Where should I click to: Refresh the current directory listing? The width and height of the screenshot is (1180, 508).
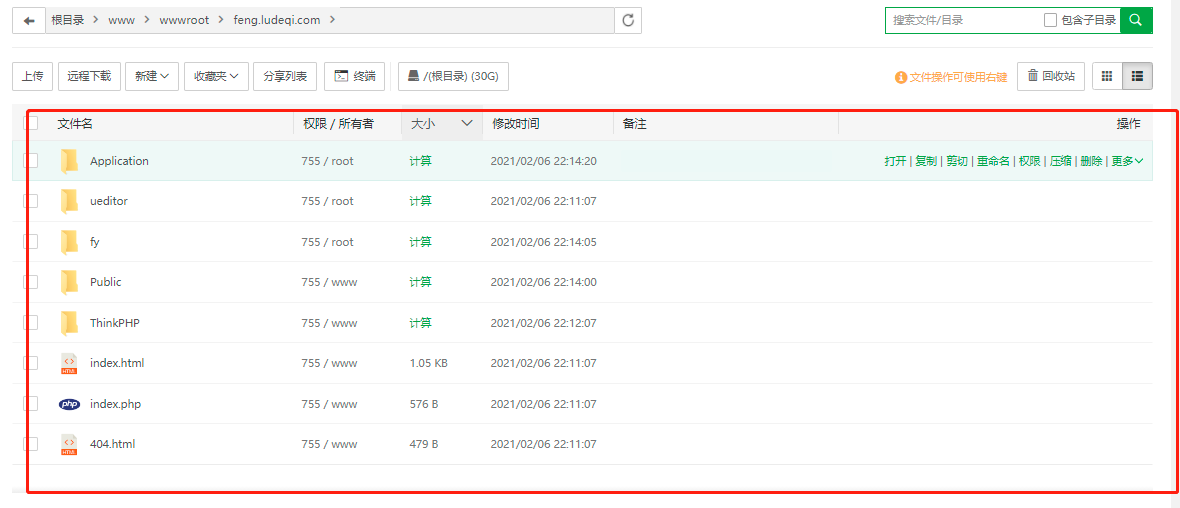[628, 20]
